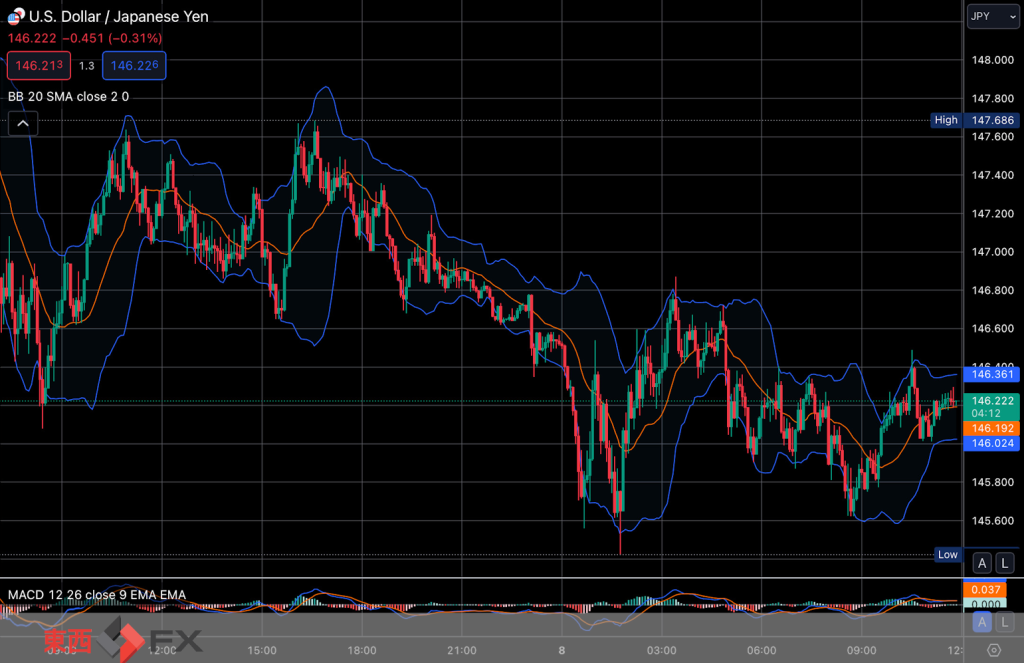Click the 1.3 spread value
Image resolution: width=1024 pixels, height=663 pixels.
tap(87, 66)
